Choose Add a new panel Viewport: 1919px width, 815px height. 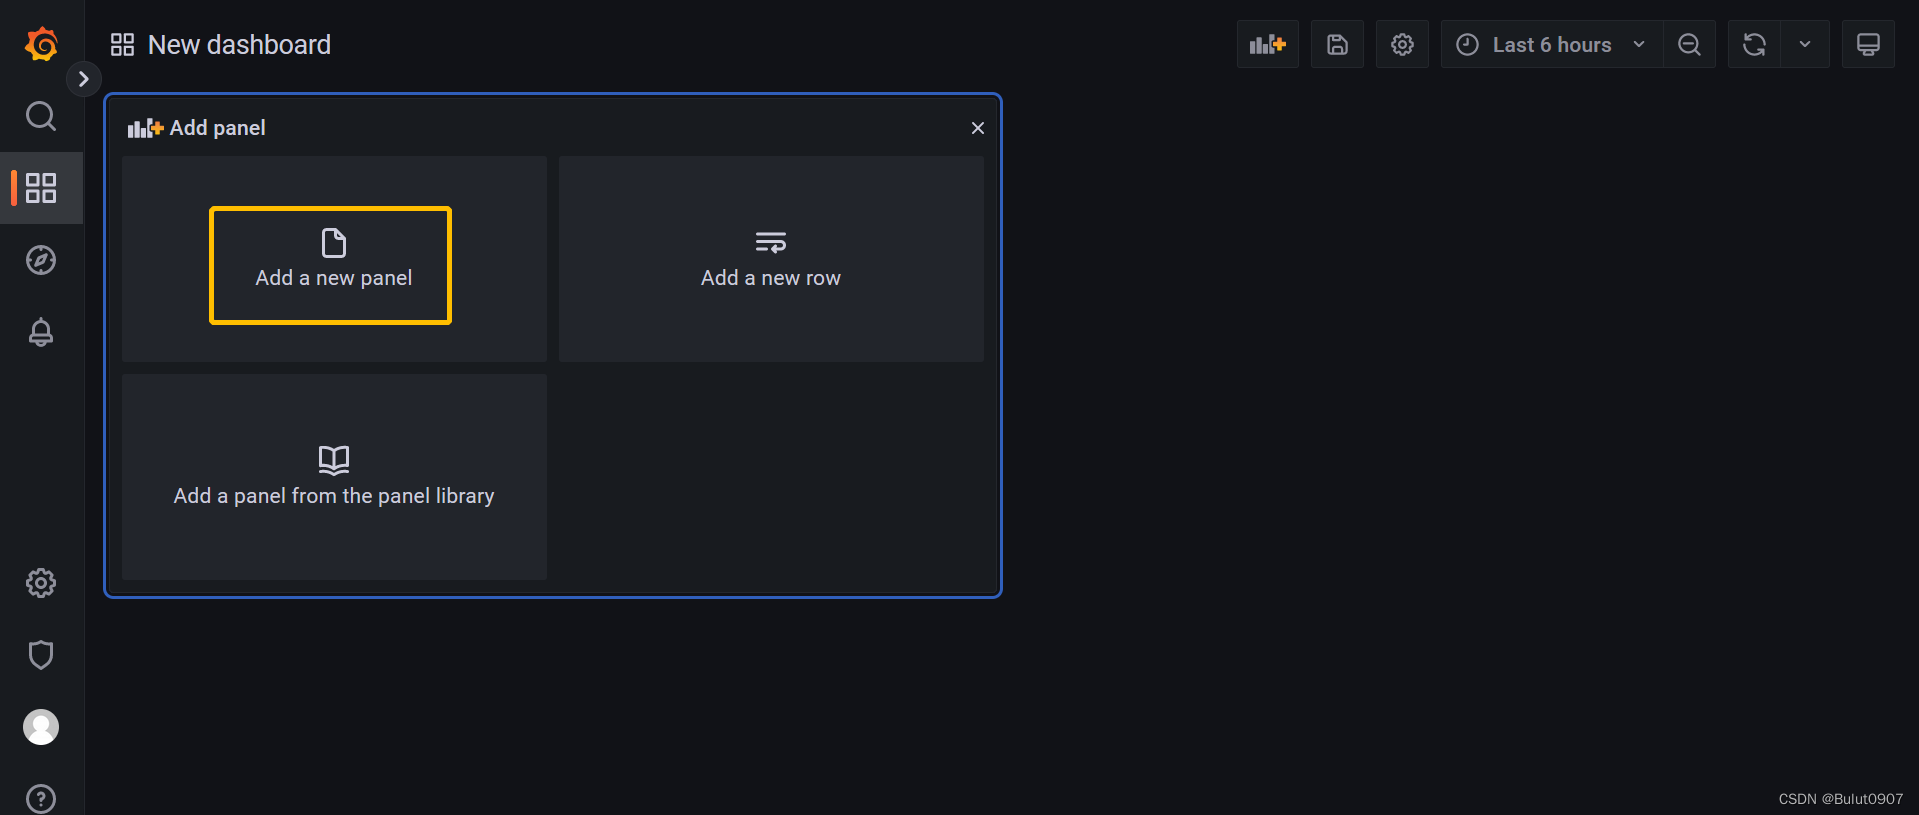[x=334, y=259]
